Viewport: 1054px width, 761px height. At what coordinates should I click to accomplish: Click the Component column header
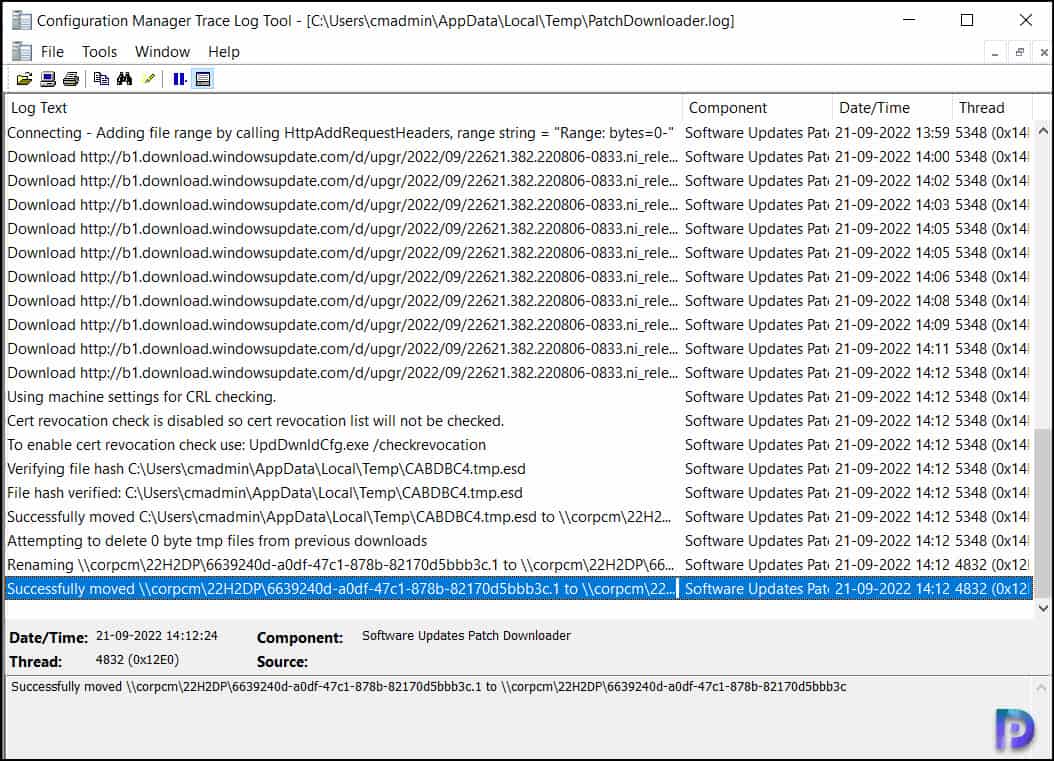(758, 108)
